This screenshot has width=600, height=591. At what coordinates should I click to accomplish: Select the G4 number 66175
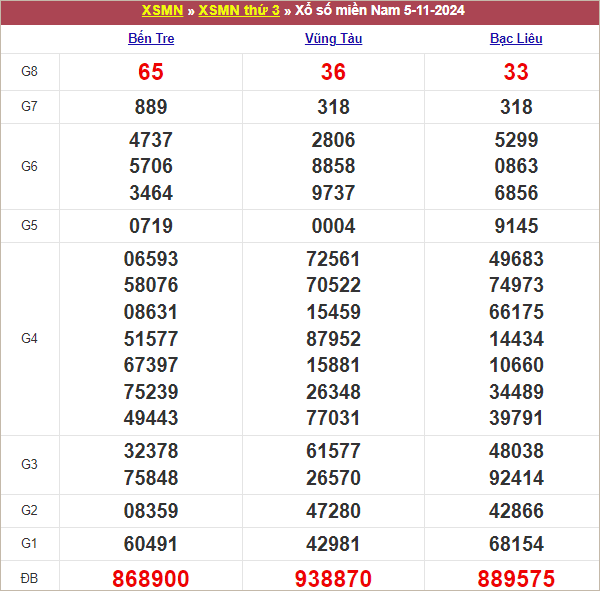coord(516,312)
